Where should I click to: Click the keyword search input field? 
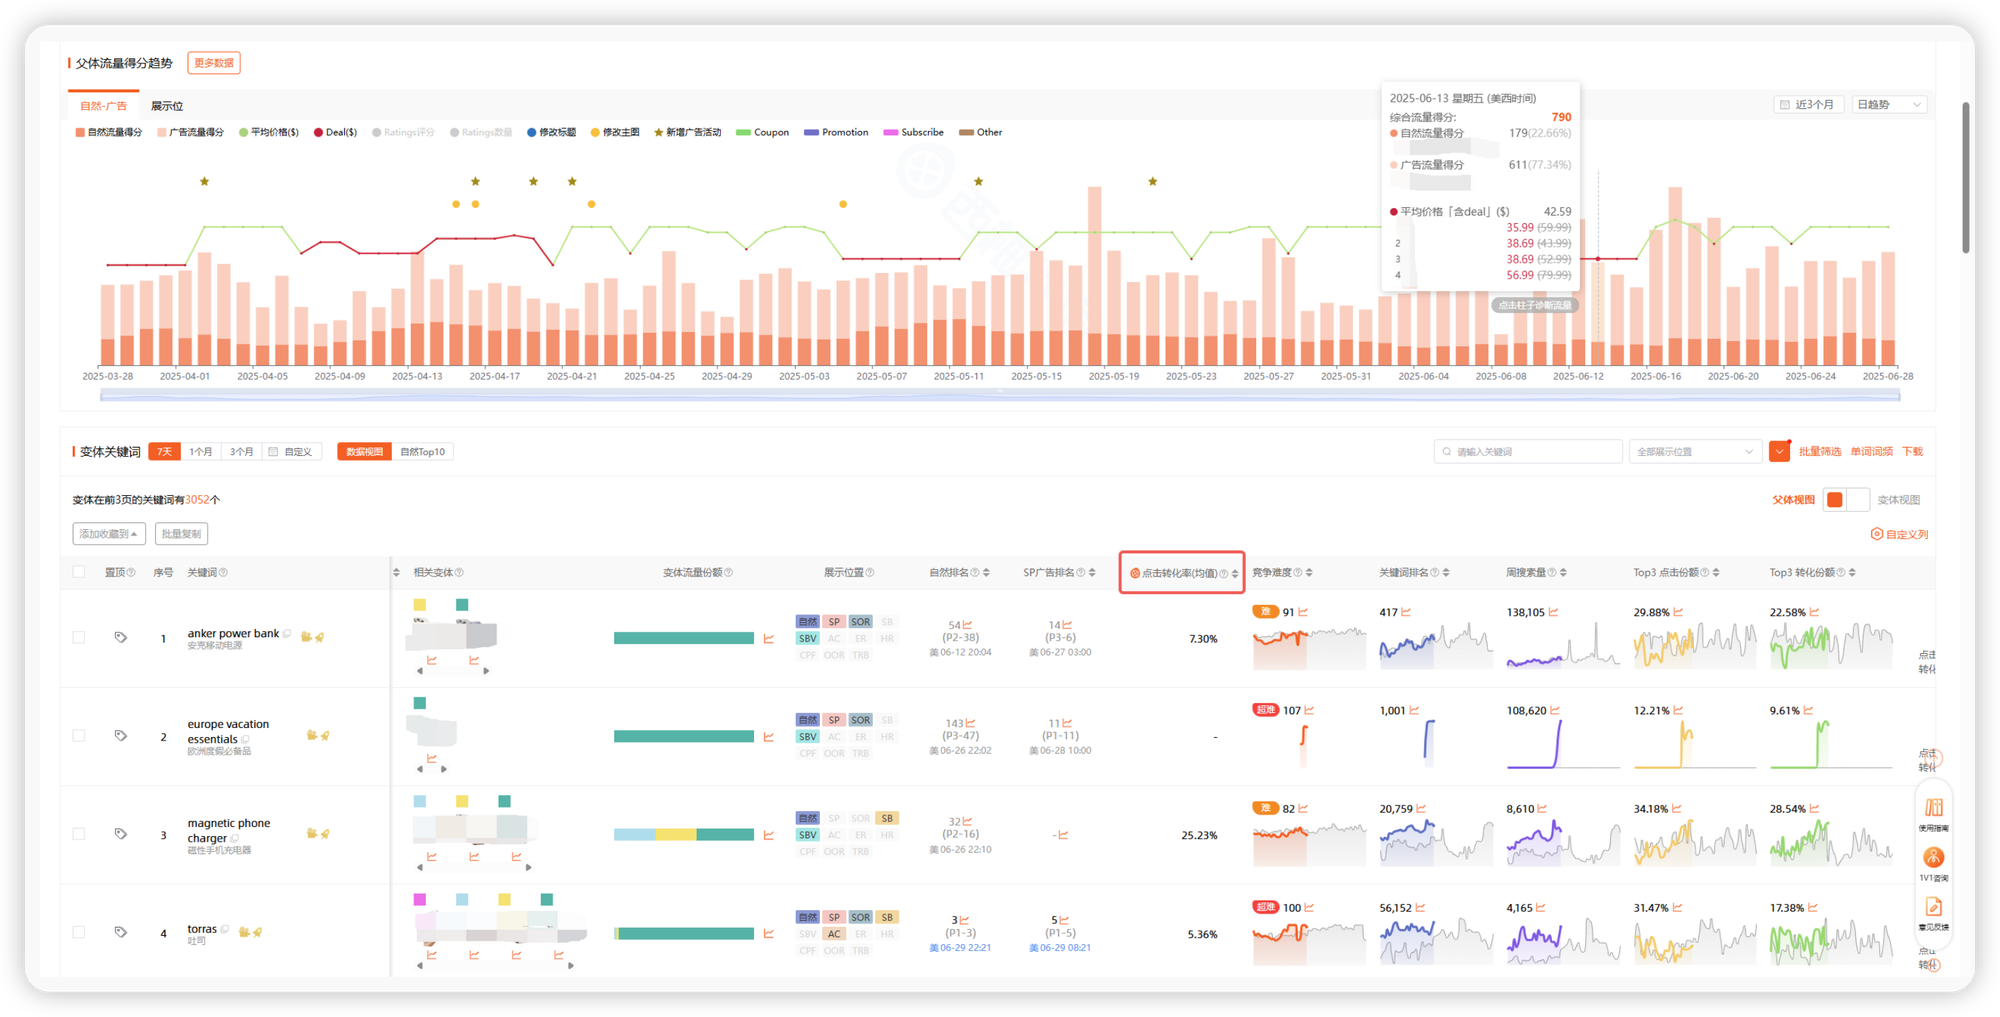(1528, 452)
